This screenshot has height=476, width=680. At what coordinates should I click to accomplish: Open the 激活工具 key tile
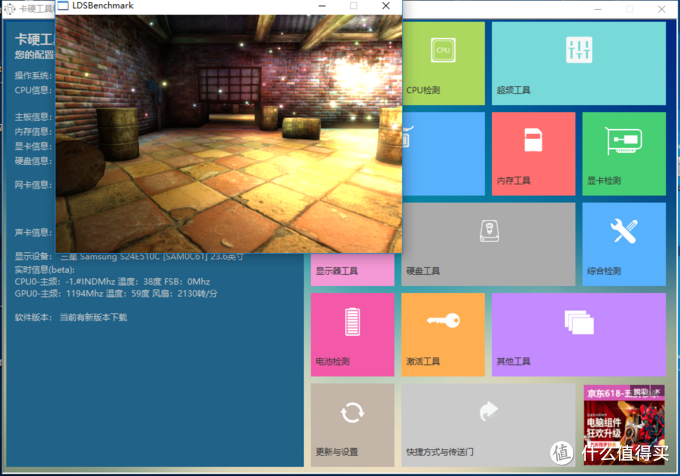click(x=443, y=334)
